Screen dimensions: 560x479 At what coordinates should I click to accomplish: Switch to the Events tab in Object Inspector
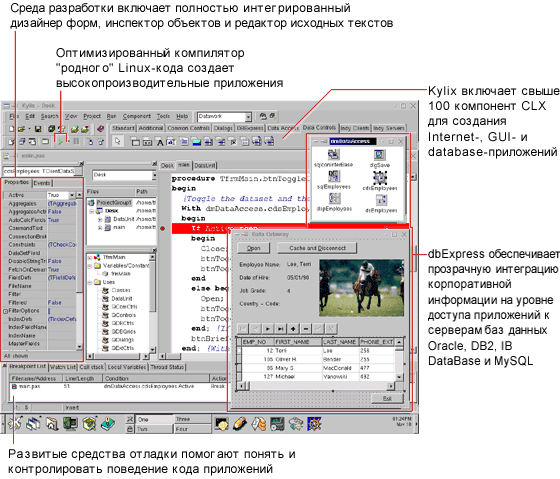(42, 183)
